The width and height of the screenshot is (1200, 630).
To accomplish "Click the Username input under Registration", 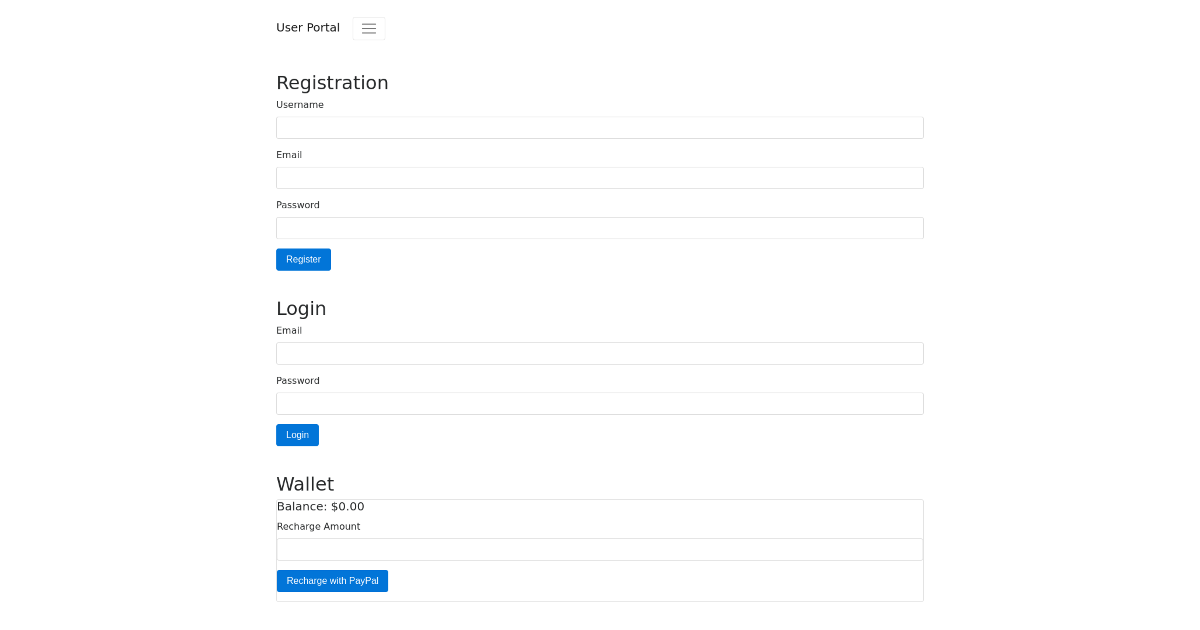I will point(600,127).
